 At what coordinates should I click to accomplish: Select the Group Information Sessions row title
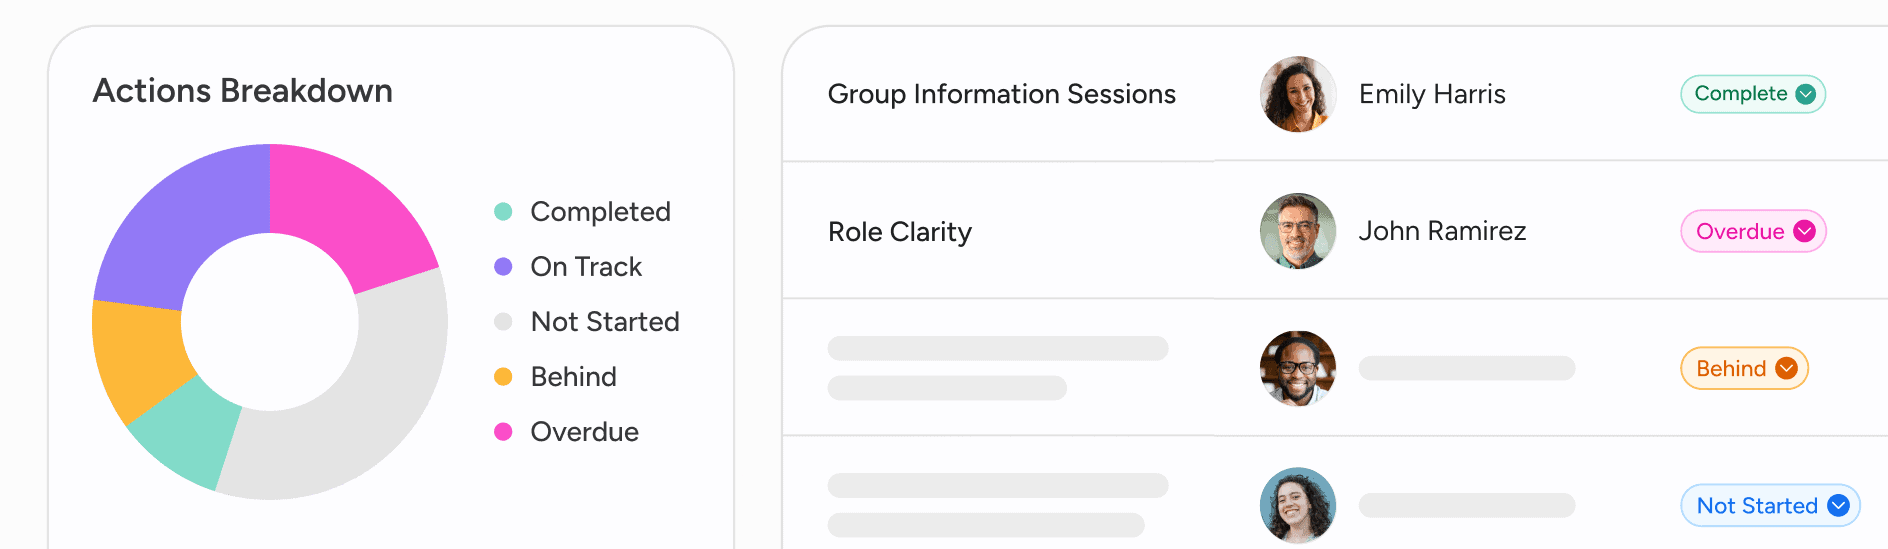pyautogui.click(x=1001, y=94)
